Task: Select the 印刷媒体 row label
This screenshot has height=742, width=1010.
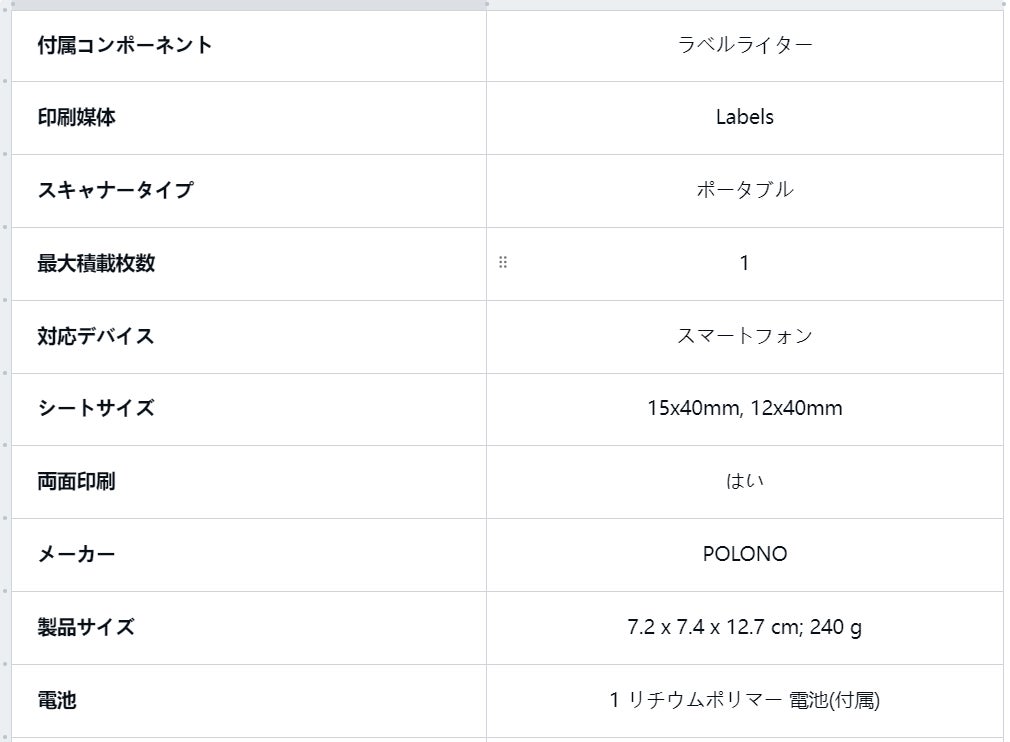Action: point(77,117)
